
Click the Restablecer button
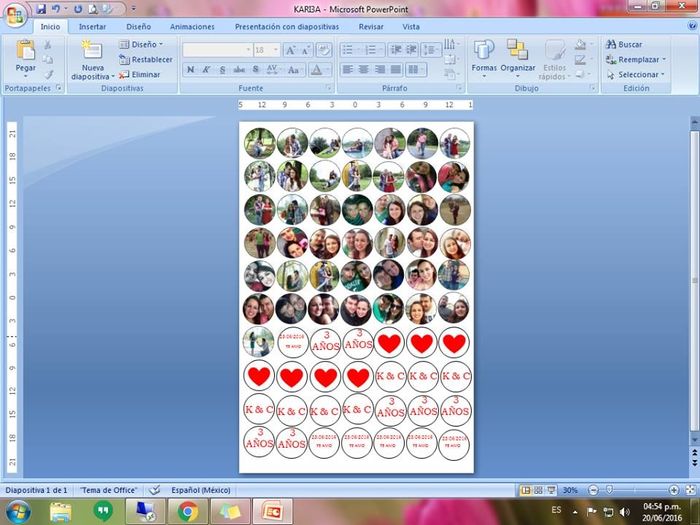point(144,59)
